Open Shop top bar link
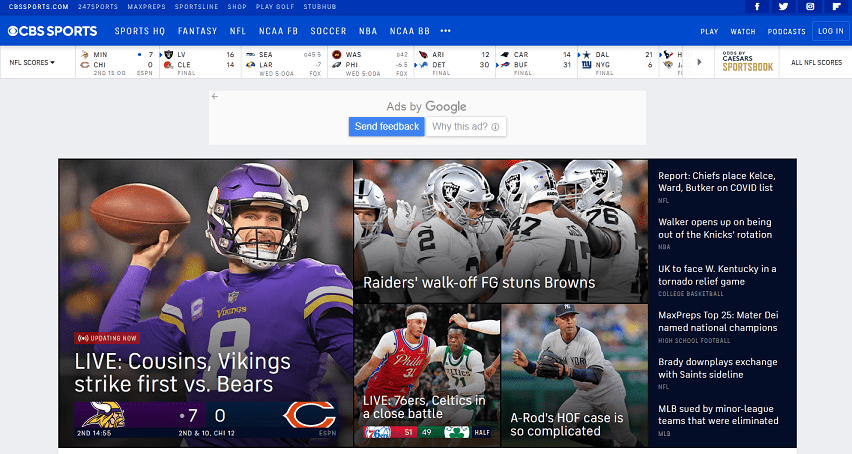The height and width of the screenshot is (454, 852). coord(237,7)
